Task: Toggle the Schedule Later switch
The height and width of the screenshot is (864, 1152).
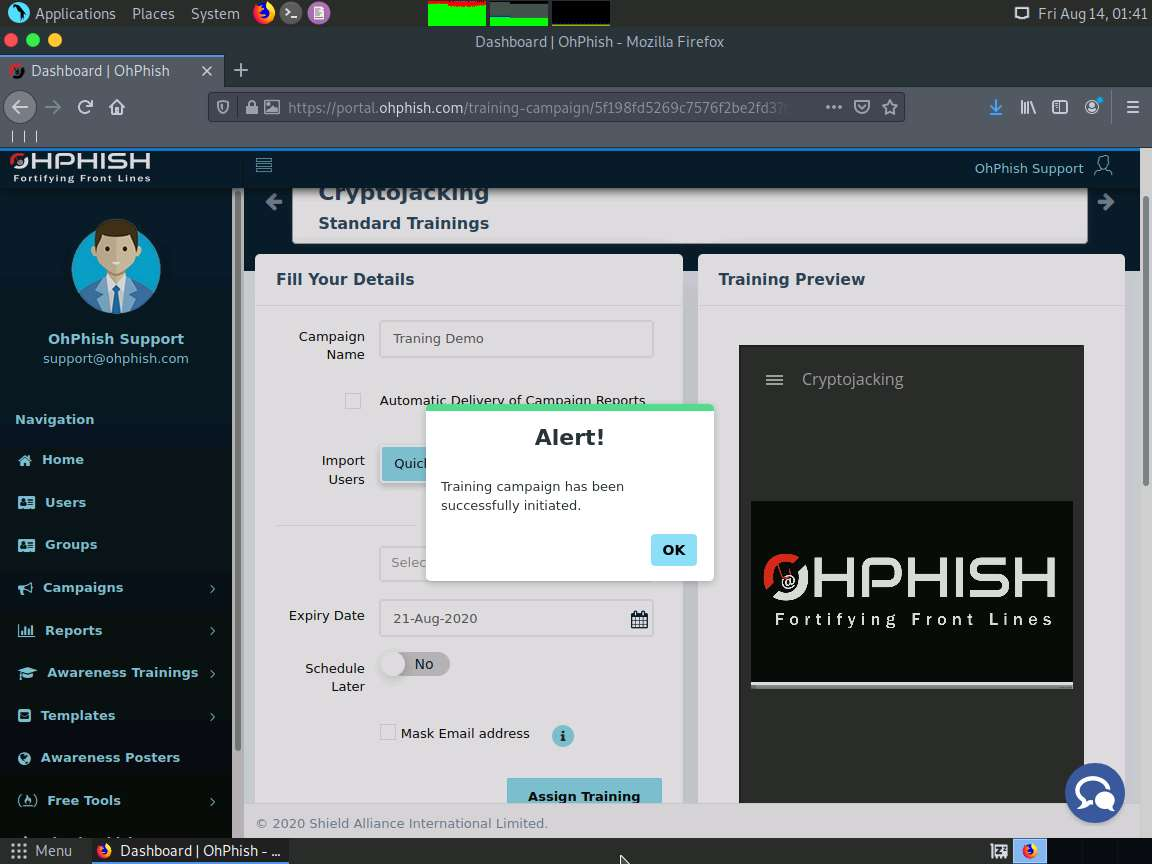Action: click(414, 664)
